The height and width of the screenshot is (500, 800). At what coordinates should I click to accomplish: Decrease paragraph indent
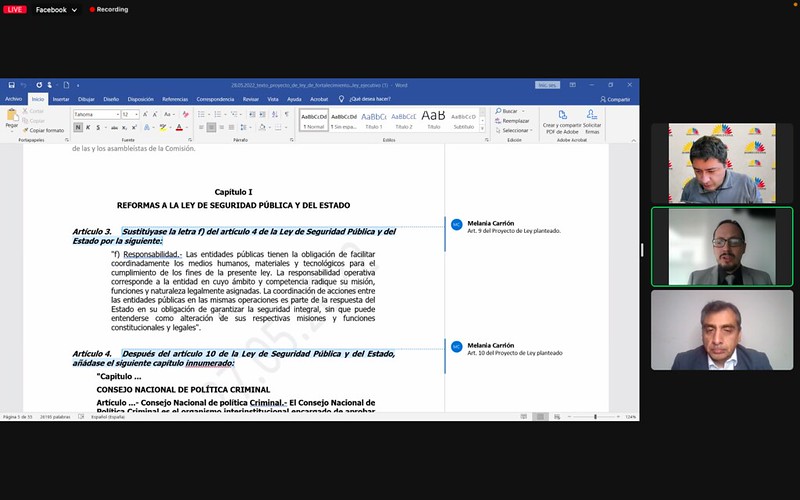252,114
